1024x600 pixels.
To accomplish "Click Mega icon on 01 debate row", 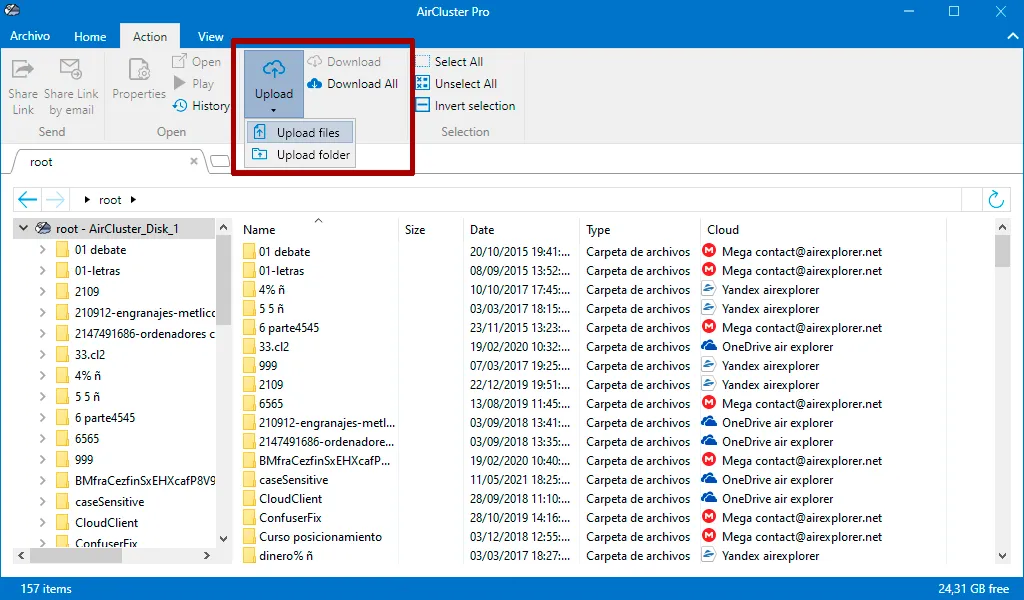I will (x=709, y=251).
